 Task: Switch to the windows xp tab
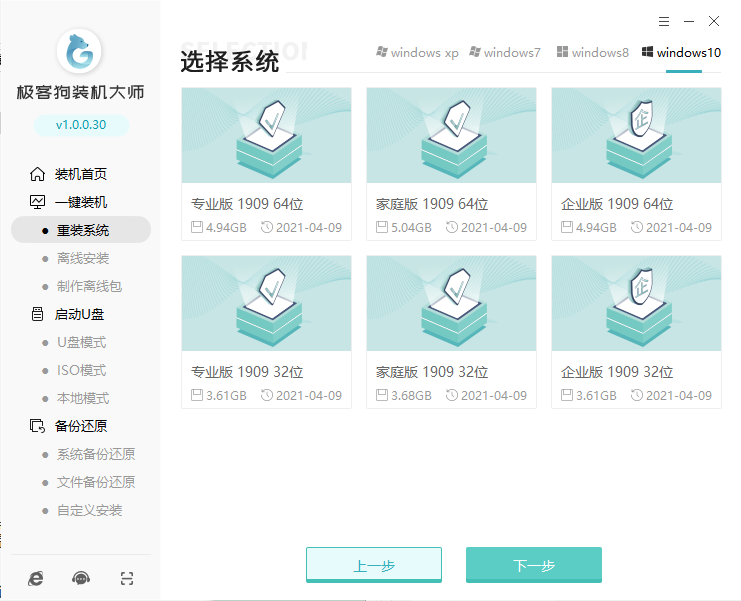pyautogui.click(x=417, y=52)
